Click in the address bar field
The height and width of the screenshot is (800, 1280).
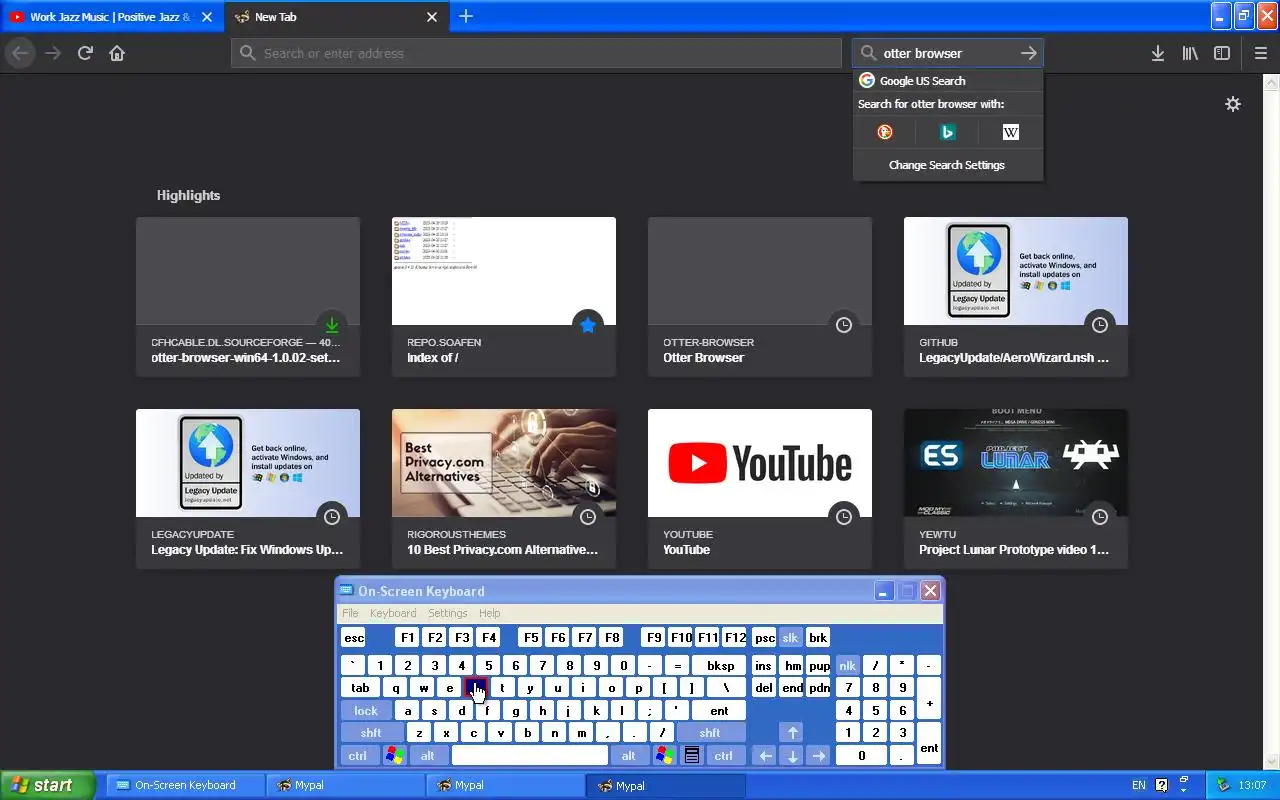(x=536, y=53)
